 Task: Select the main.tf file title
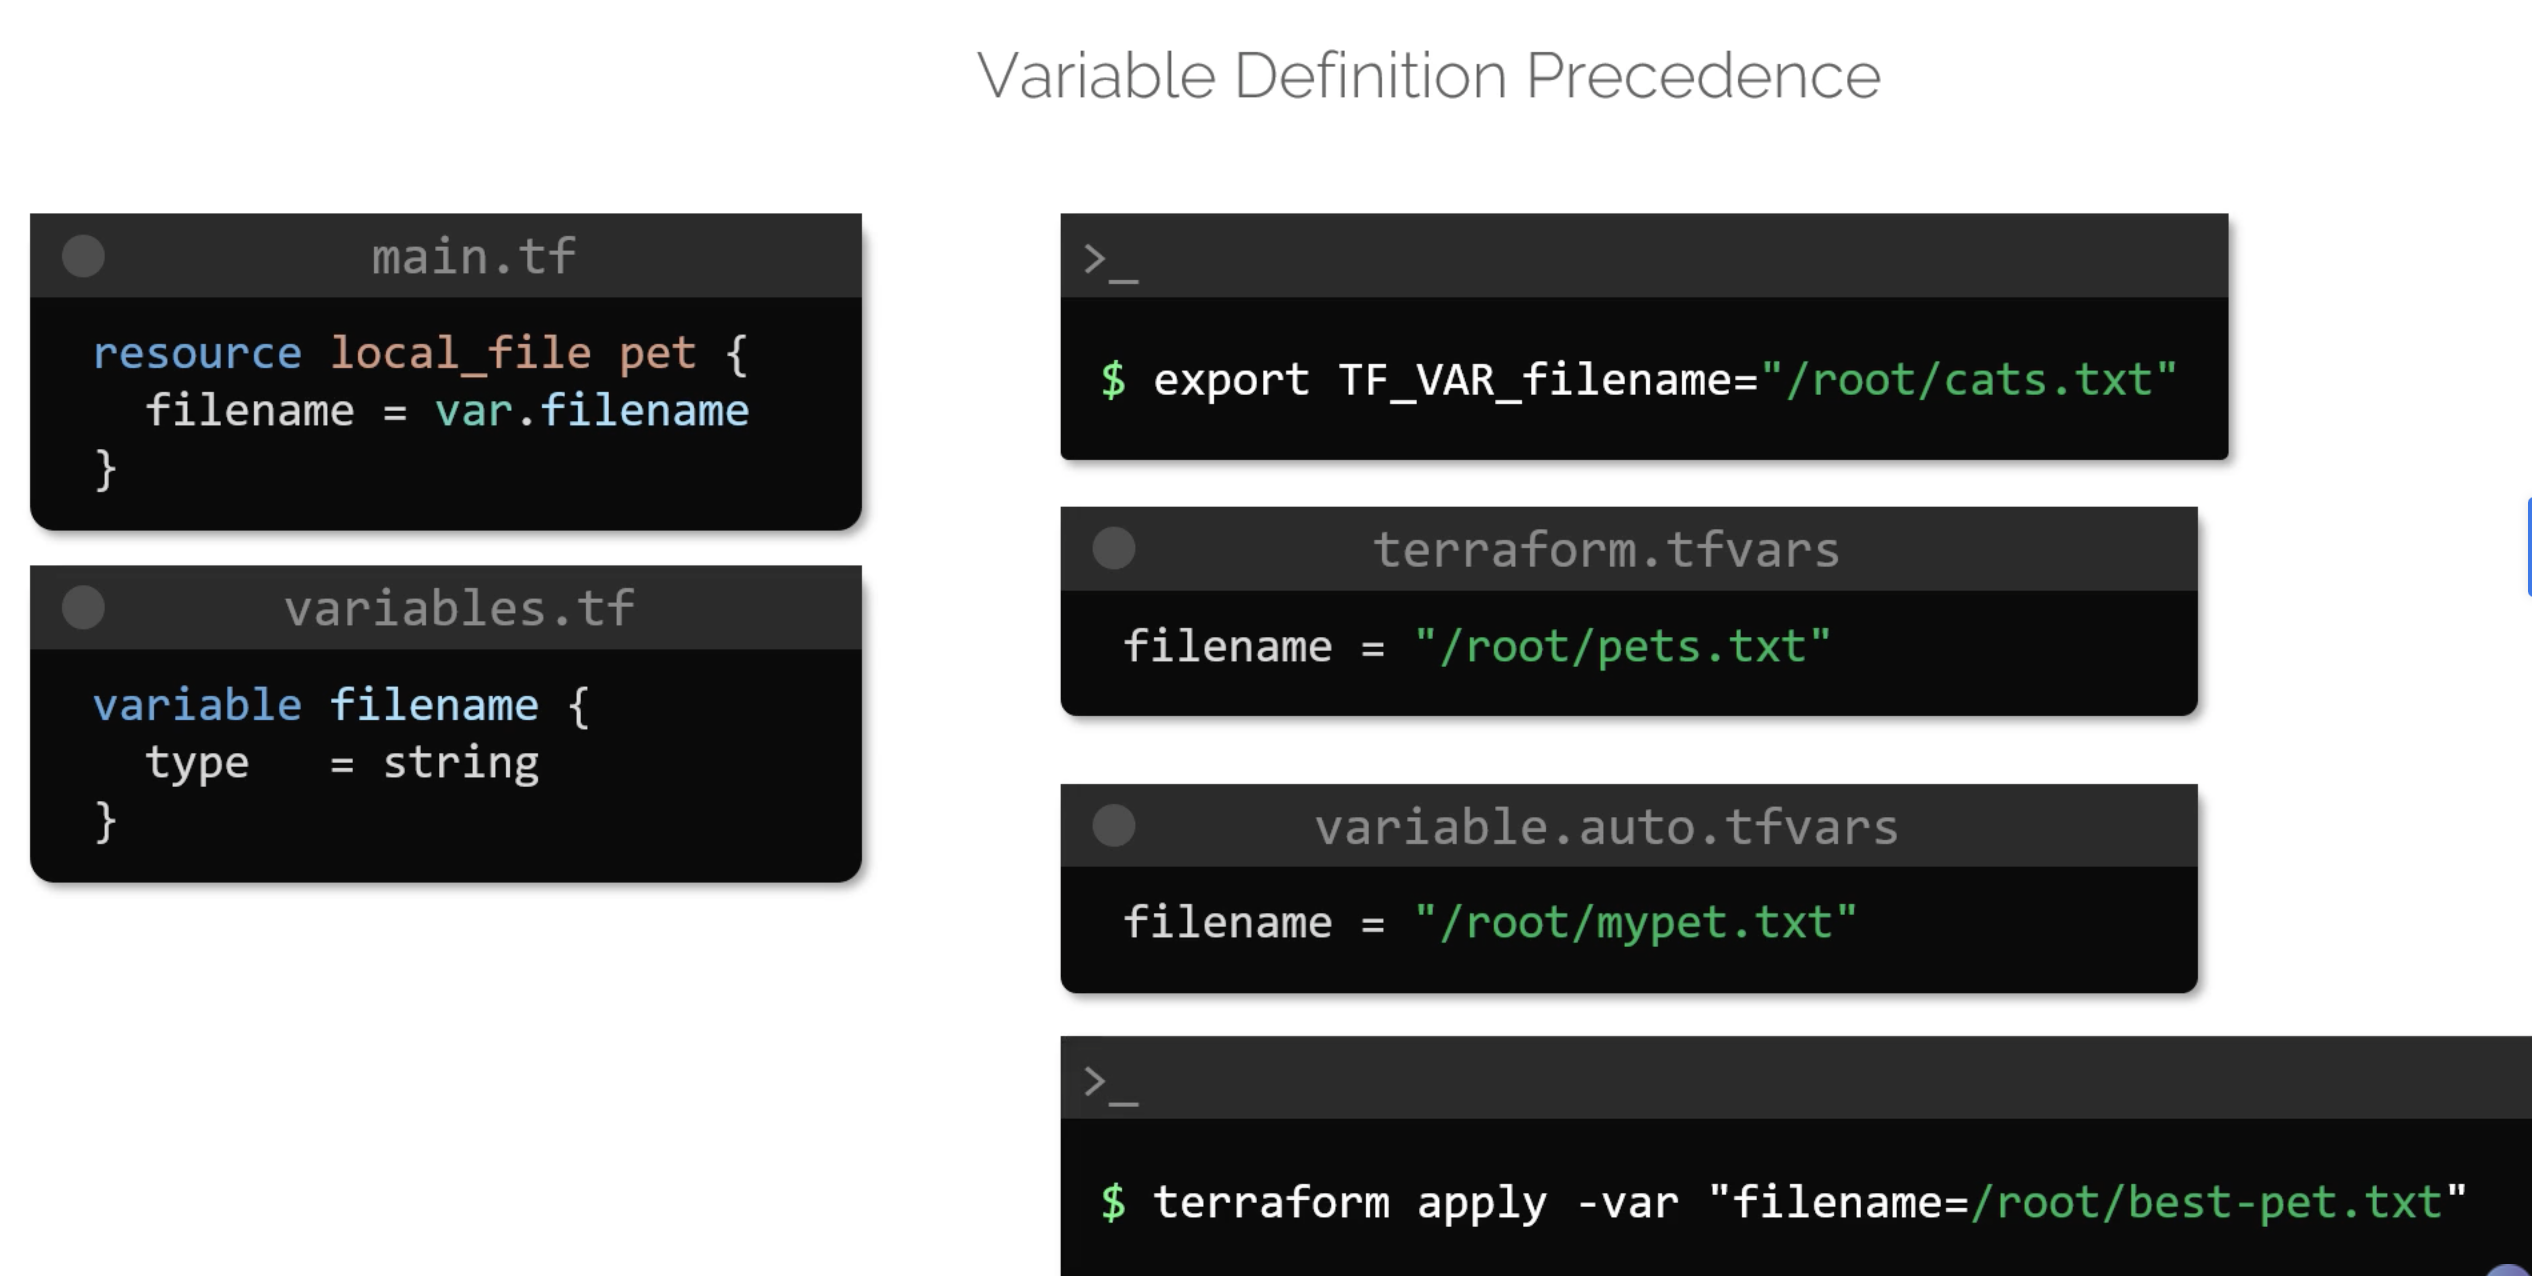[473, 257]
